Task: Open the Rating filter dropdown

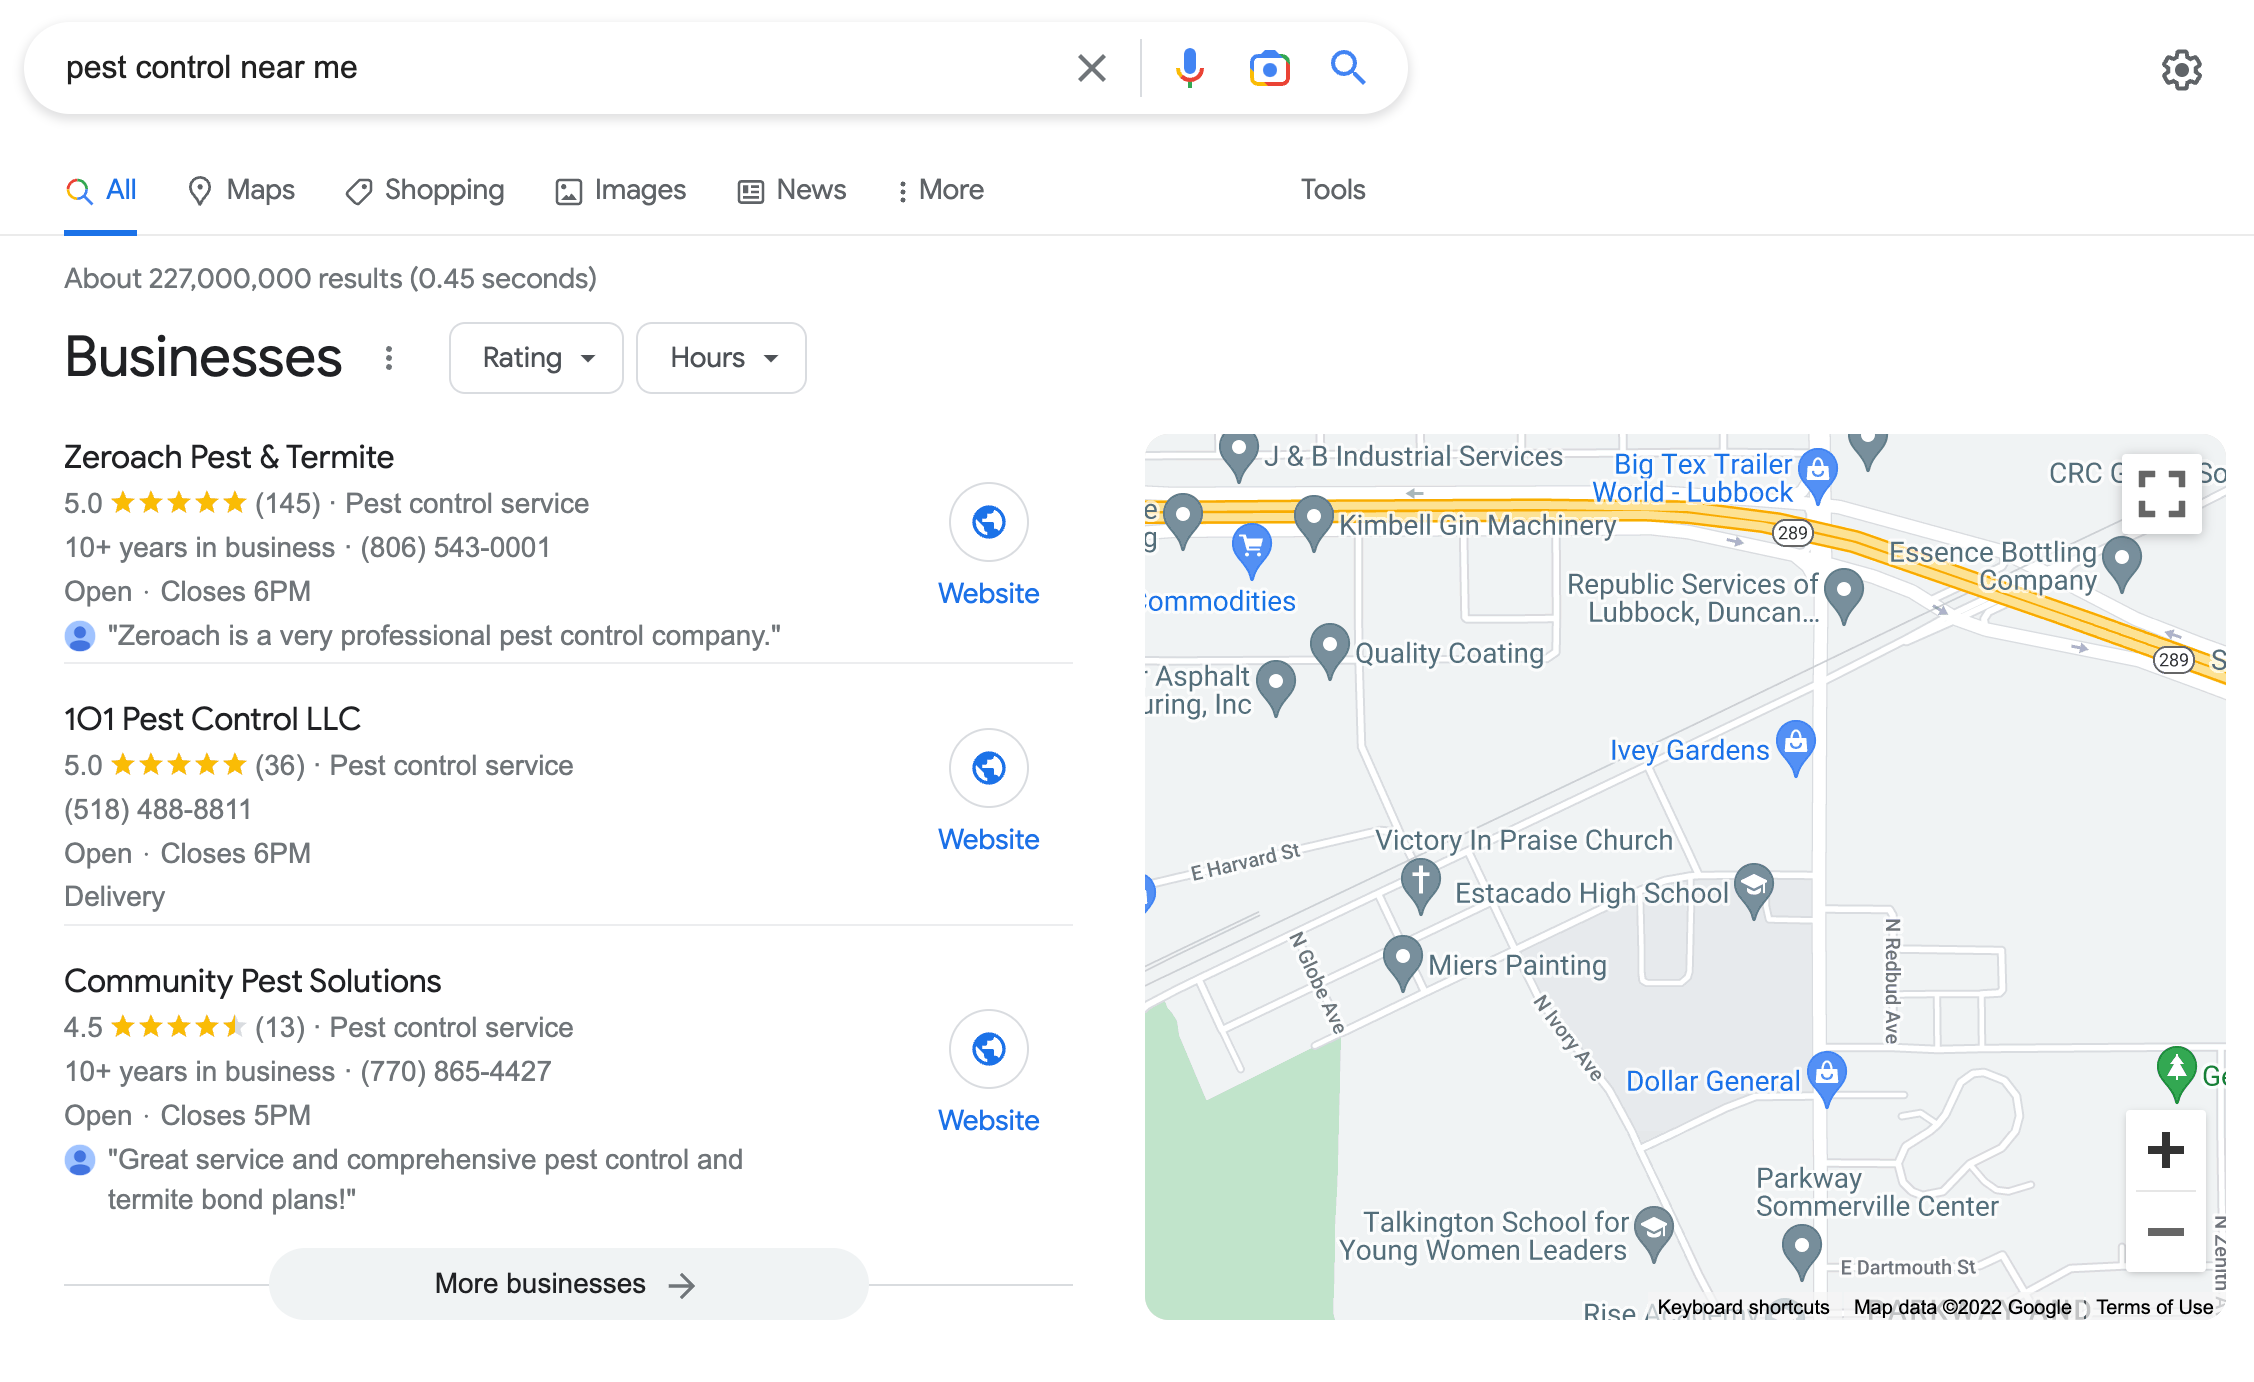Action: click(x=536, y=357)
